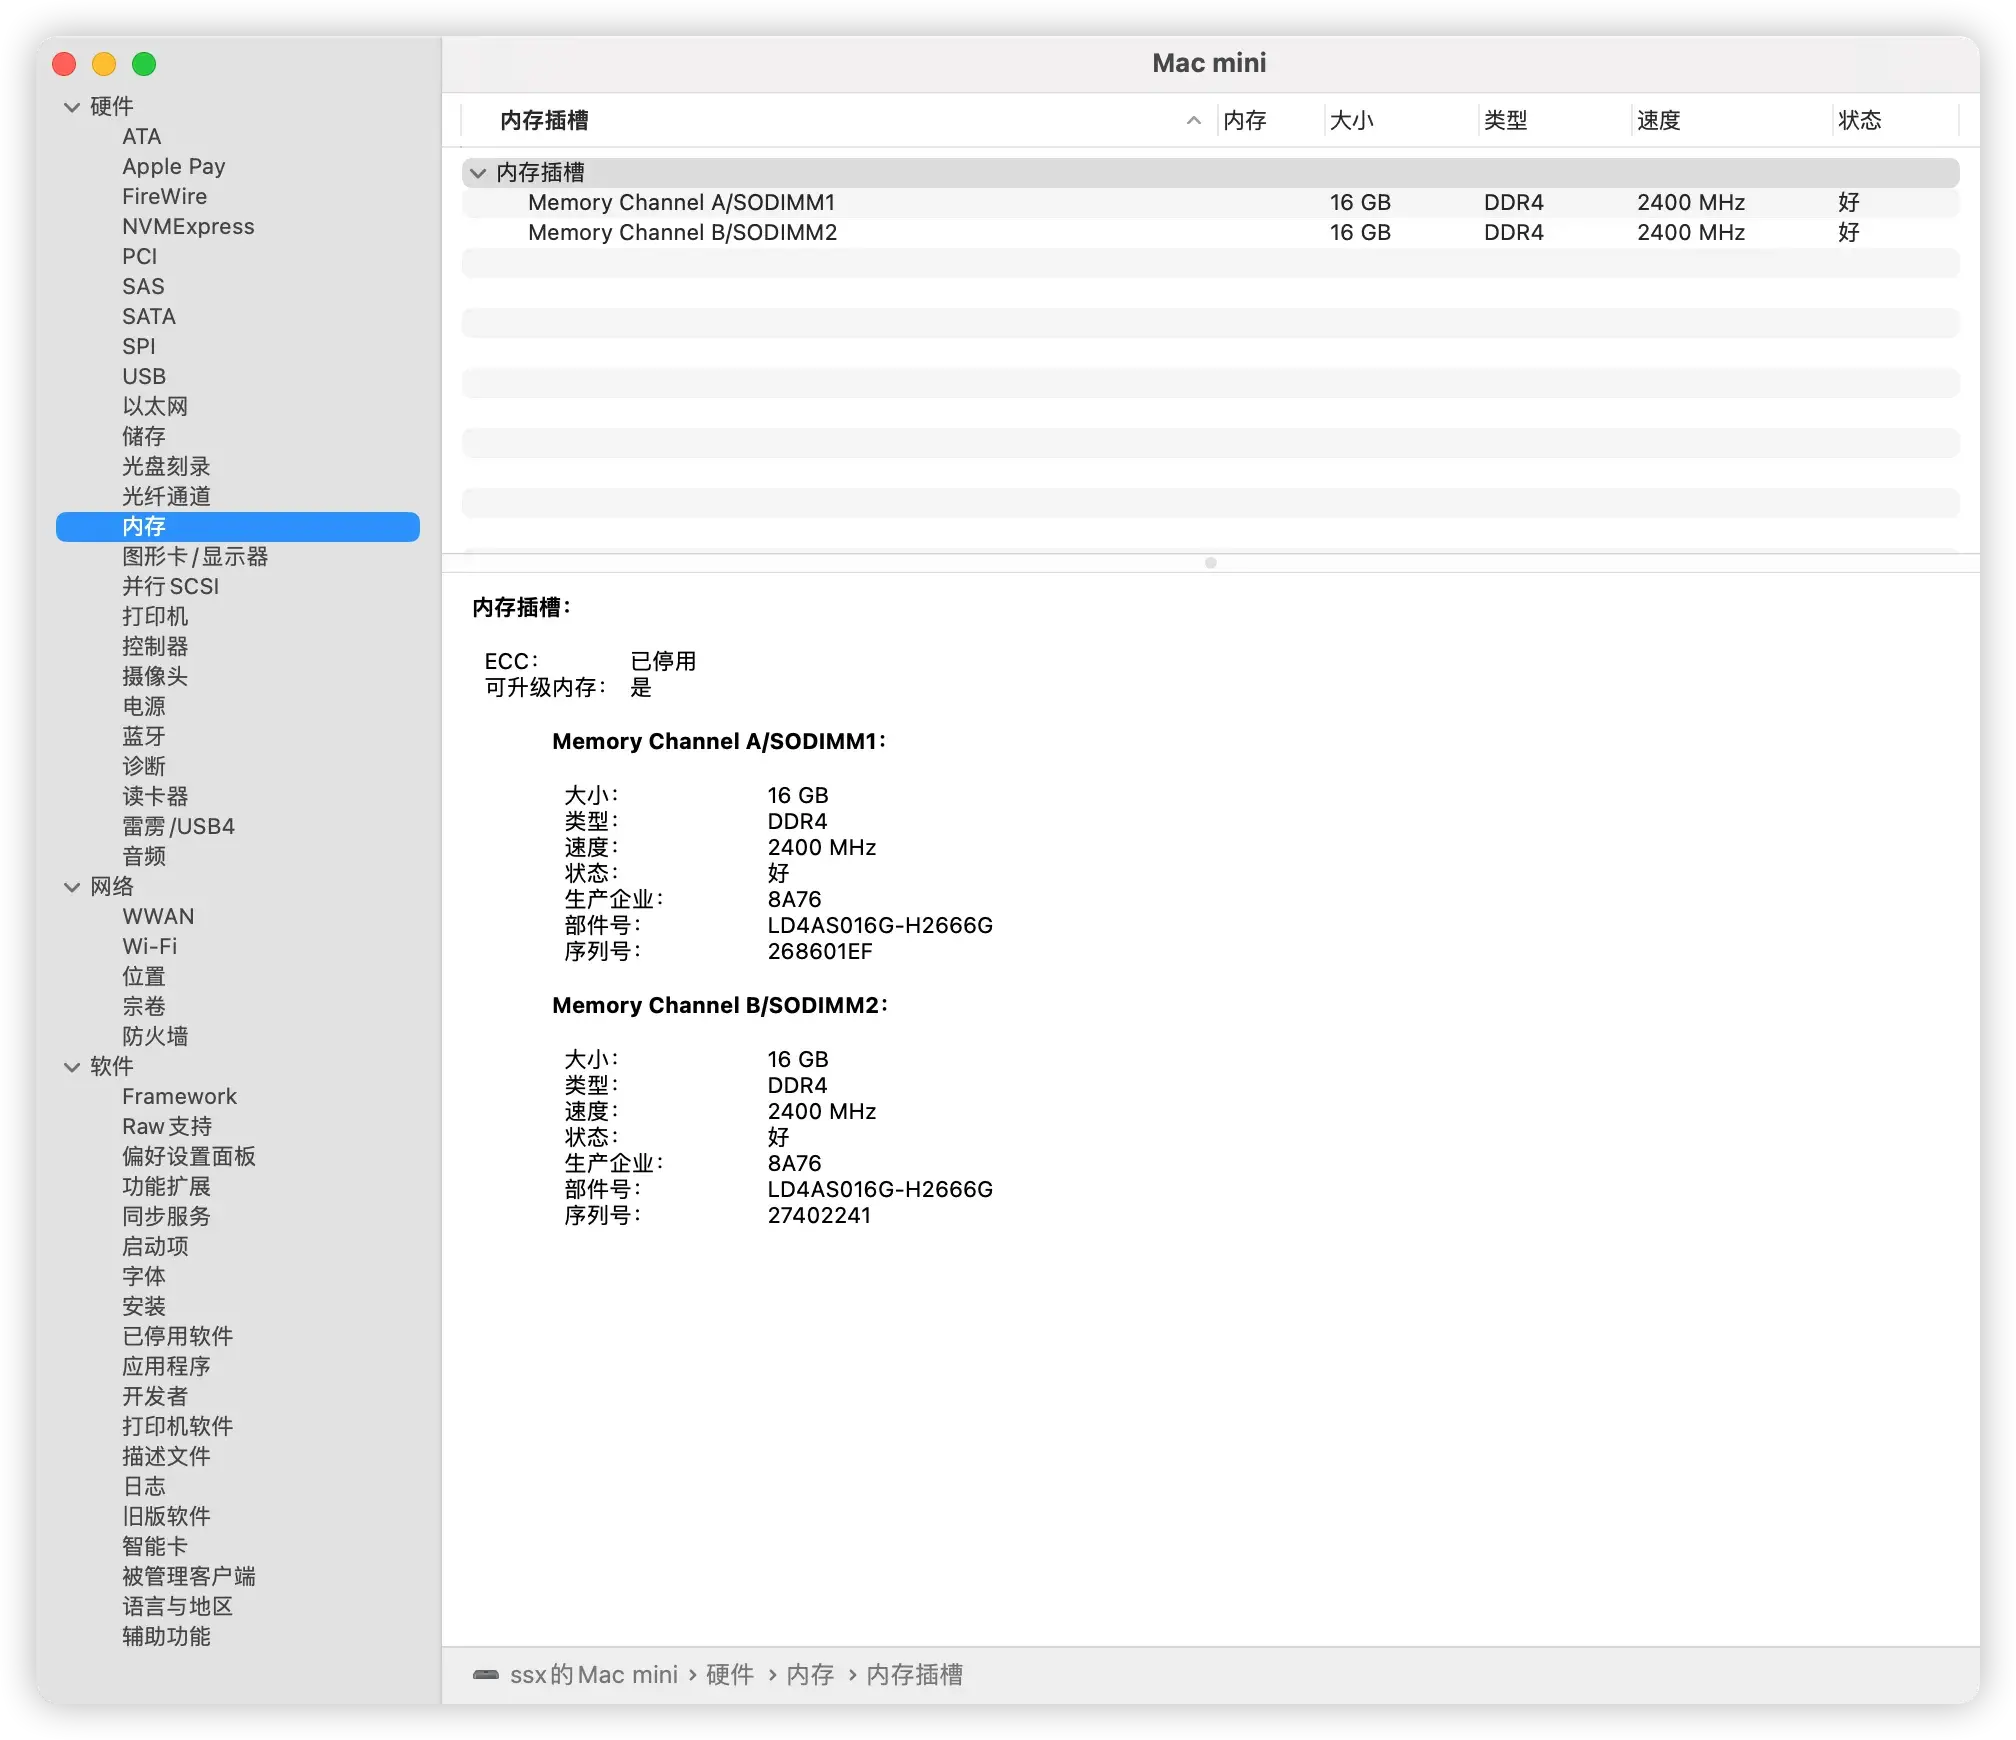2016x1740 pixels.
Task: Open NVMExpress in the sidebar
Action: tap(188, 227)
